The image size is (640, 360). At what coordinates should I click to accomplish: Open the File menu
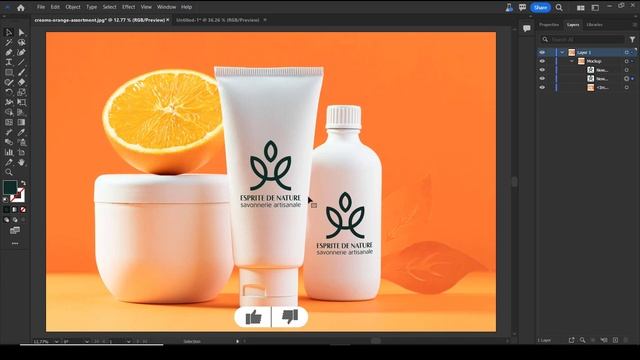click(41, 7)
